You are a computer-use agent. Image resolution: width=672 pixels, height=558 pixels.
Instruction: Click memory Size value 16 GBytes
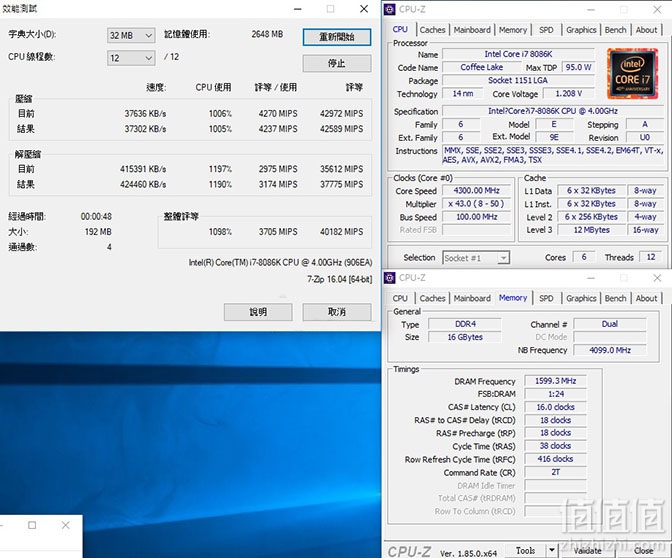465,337
